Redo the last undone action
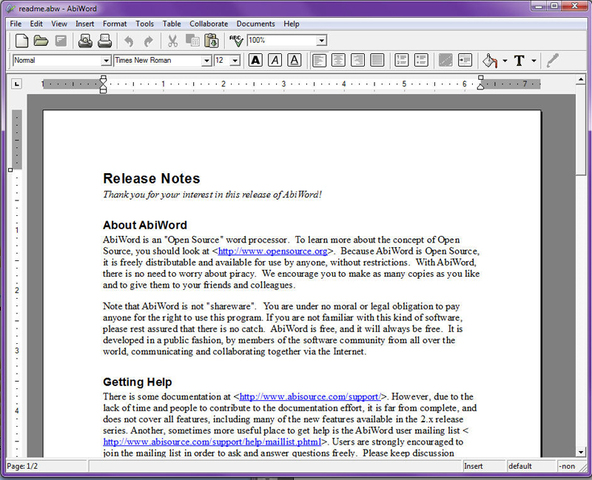 149,41
